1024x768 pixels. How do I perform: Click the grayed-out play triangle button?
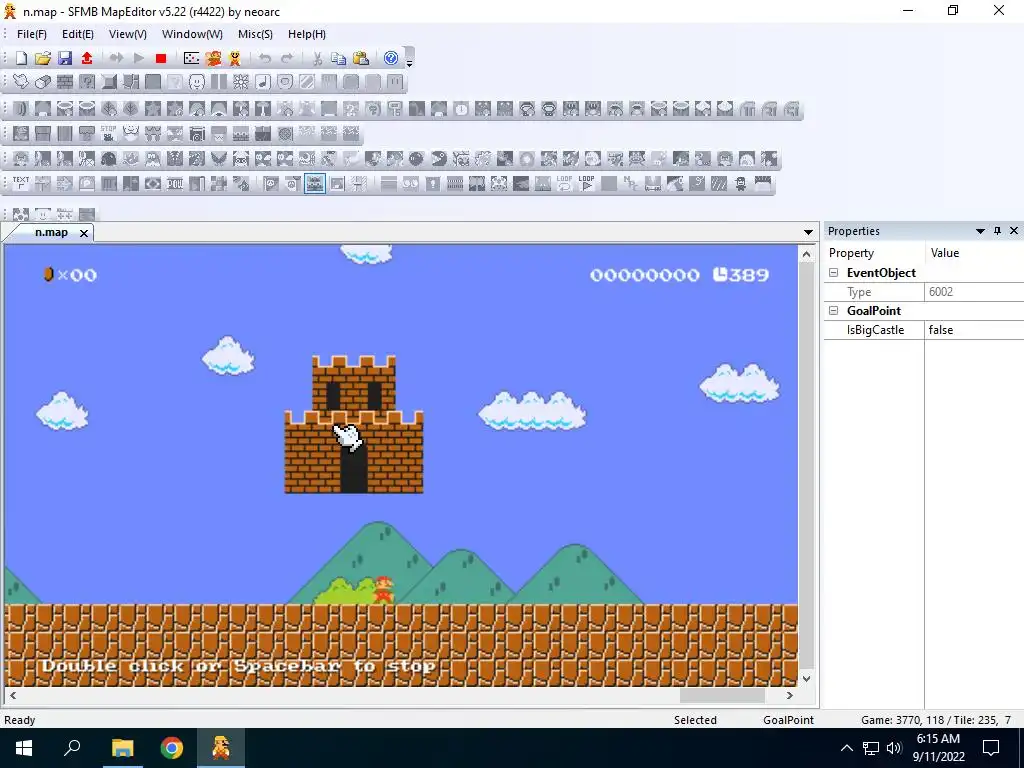[138, 58]
